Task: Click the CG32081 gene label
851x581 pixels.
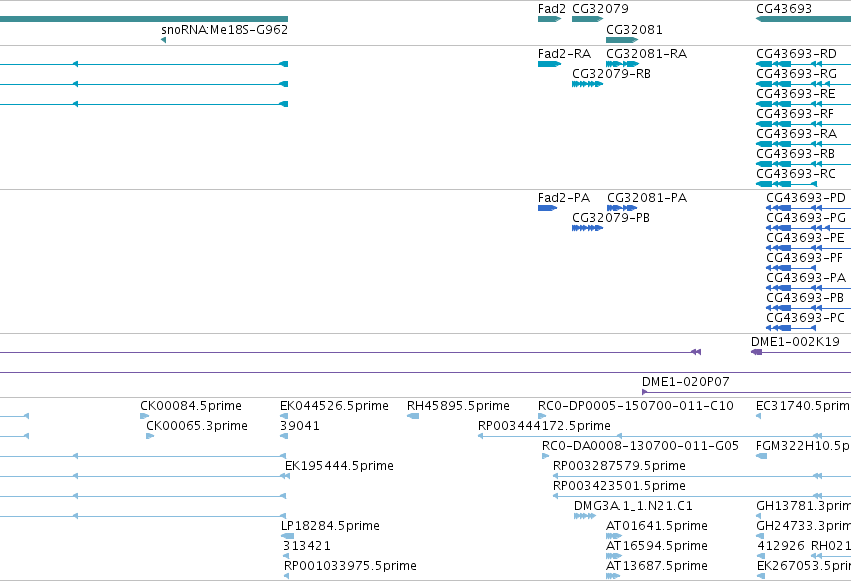Action: [634, 29]
